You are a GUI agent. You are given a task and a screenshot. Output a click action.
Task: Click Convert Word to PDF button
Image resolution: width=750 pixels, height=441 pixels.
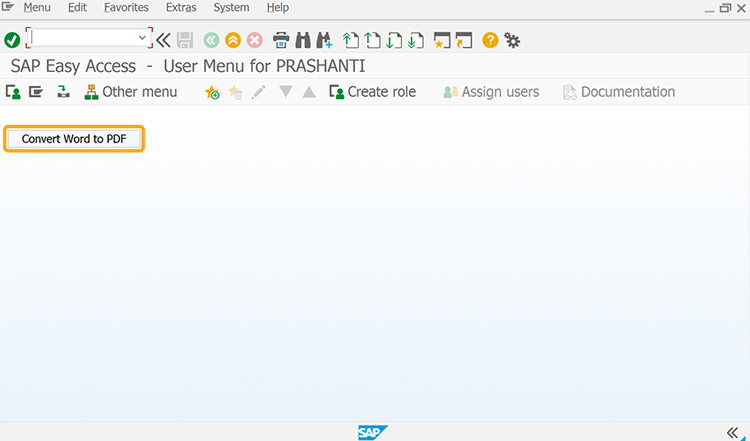tap(74, 139)
